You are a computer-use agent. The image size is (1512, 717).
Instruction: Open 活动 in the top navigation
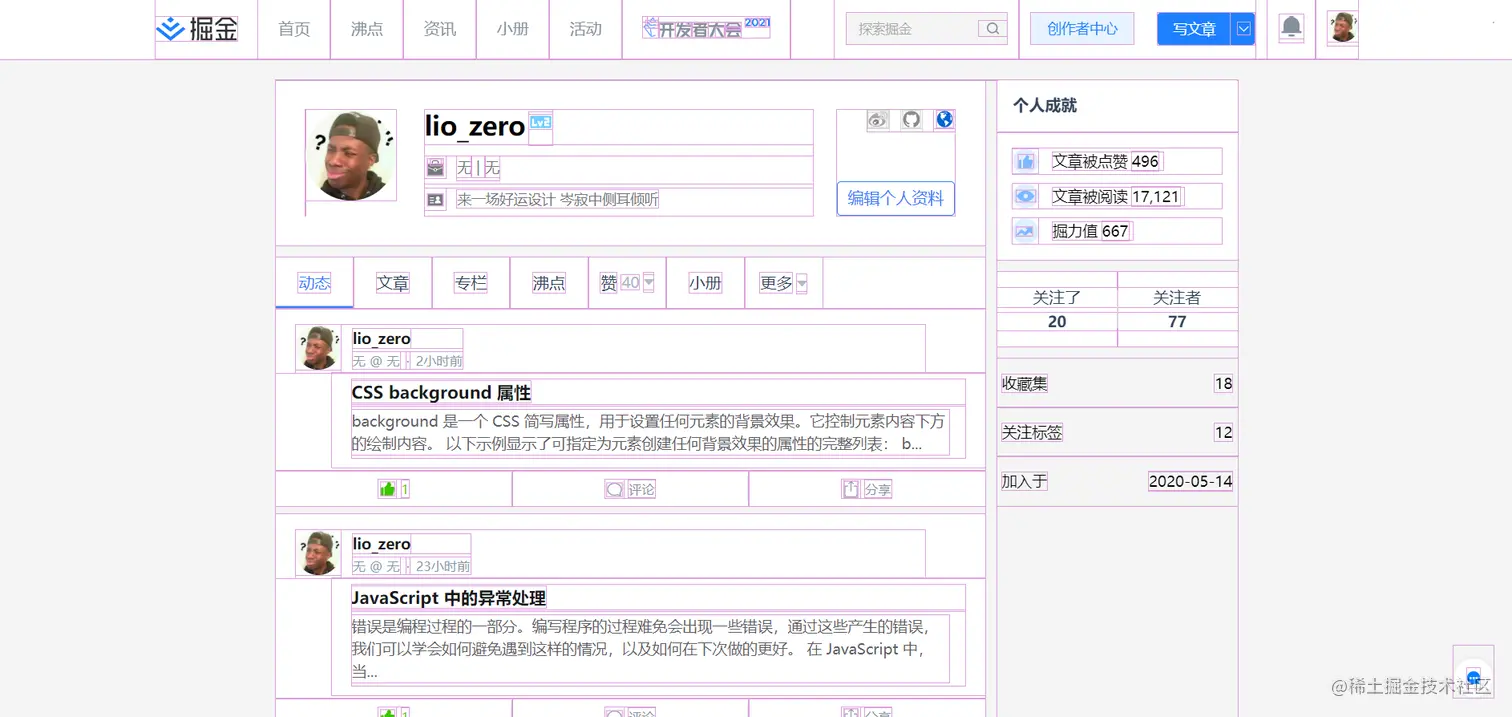click(585, 29)
